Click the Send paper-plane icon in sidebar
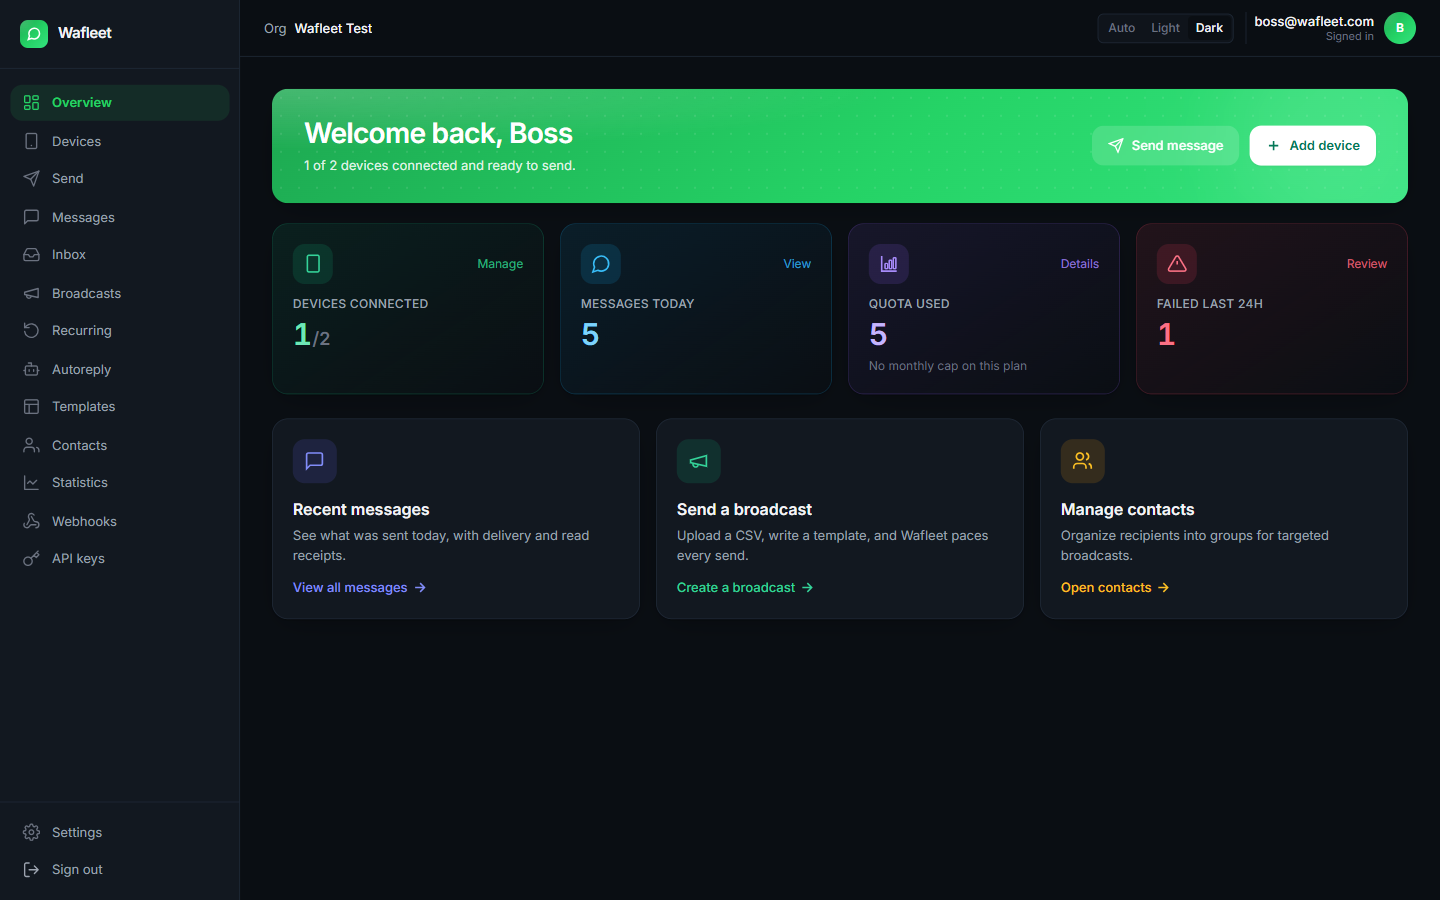The height and width of the screenshot is (900, 1440). (x=31, y=179)
